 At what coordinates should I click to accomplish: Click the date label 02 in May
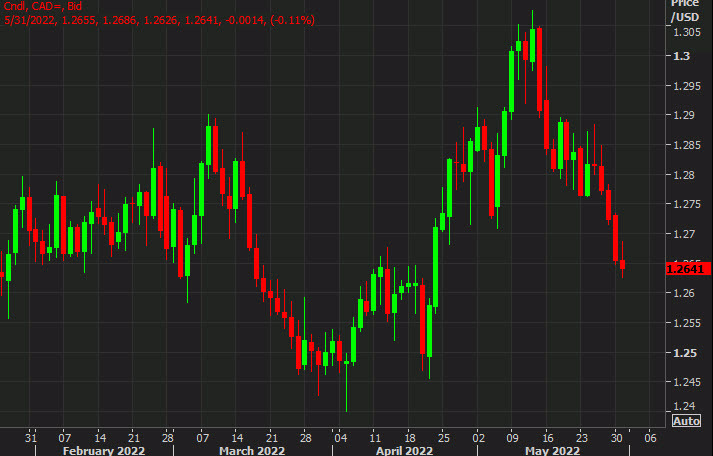tap(478, 438)
